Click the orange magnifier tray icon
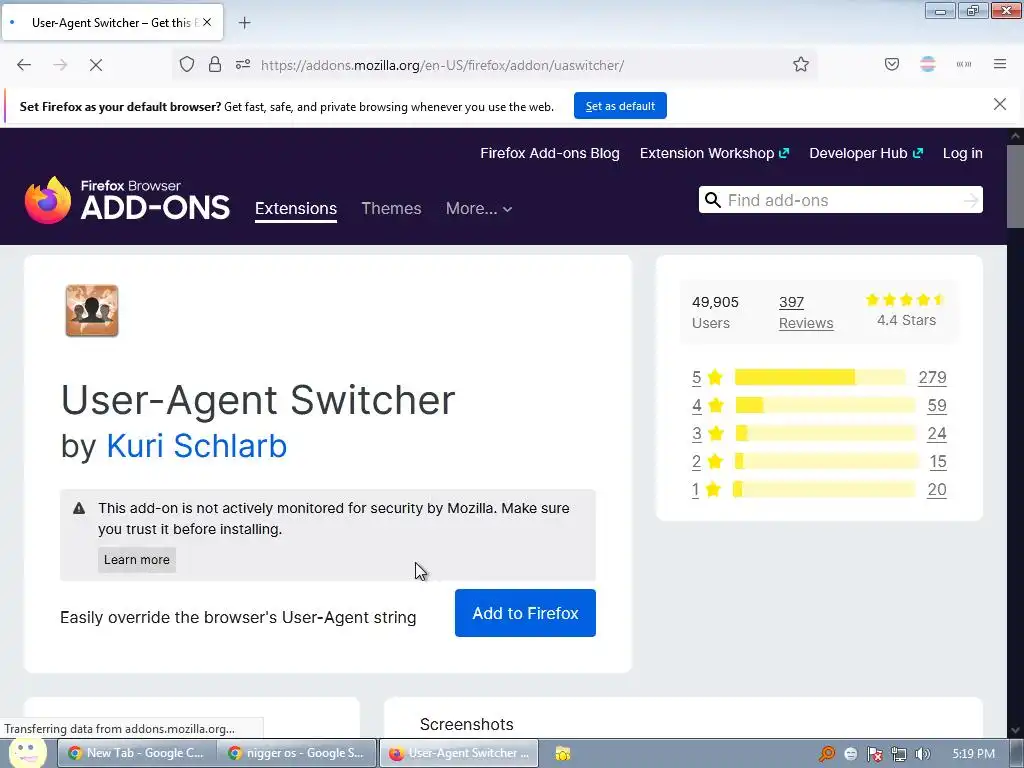Viewport: 1024px width, 768px height. (x=827, y=754)
